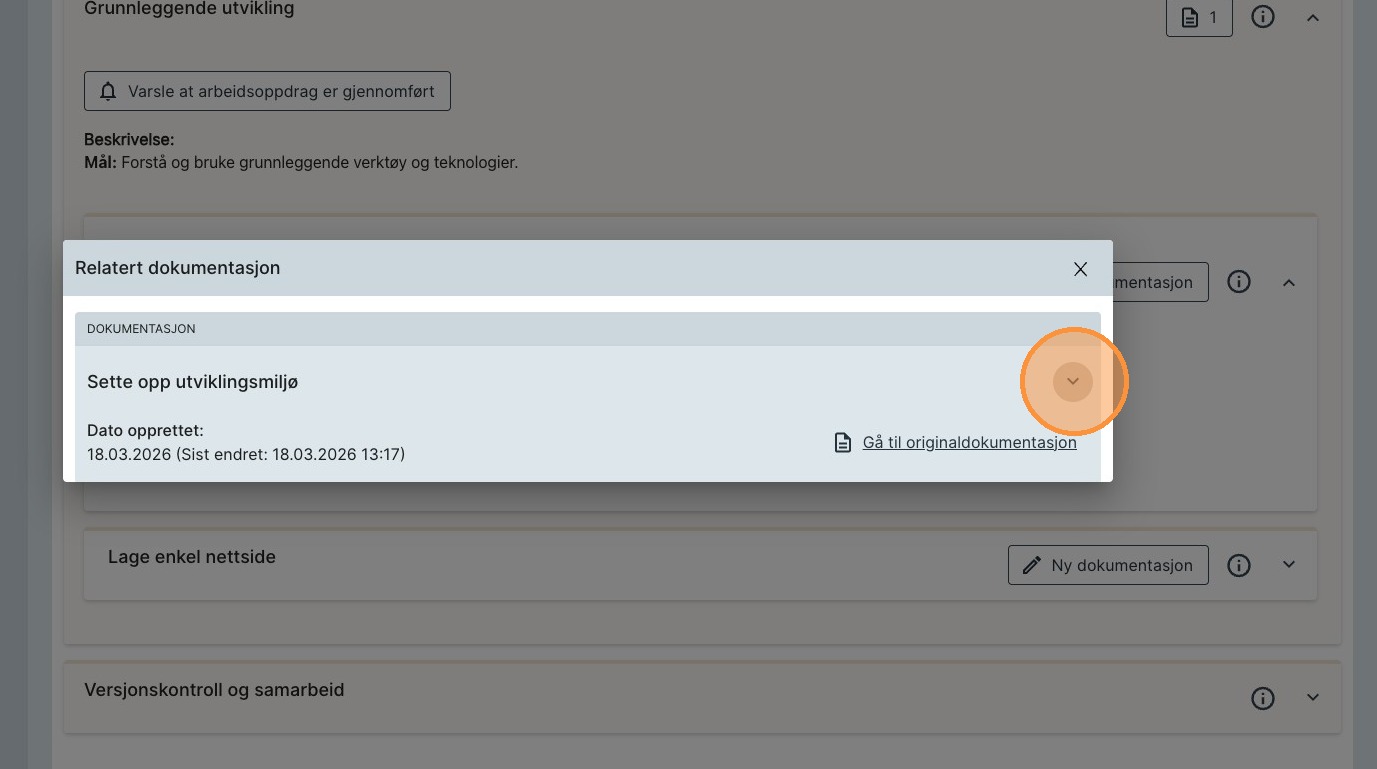Click the Sette opp utviklingsmiljø title
This screenshot has width=1377, height=769.
193,382
